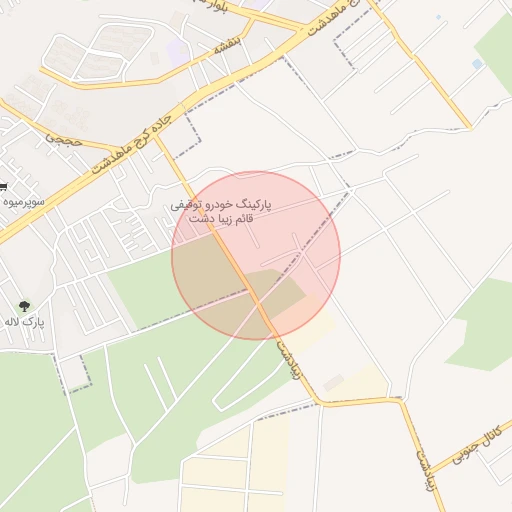Screen dimensions: 512x512
Task: Select the پارک لاله park label
Action: click(24, 322)
